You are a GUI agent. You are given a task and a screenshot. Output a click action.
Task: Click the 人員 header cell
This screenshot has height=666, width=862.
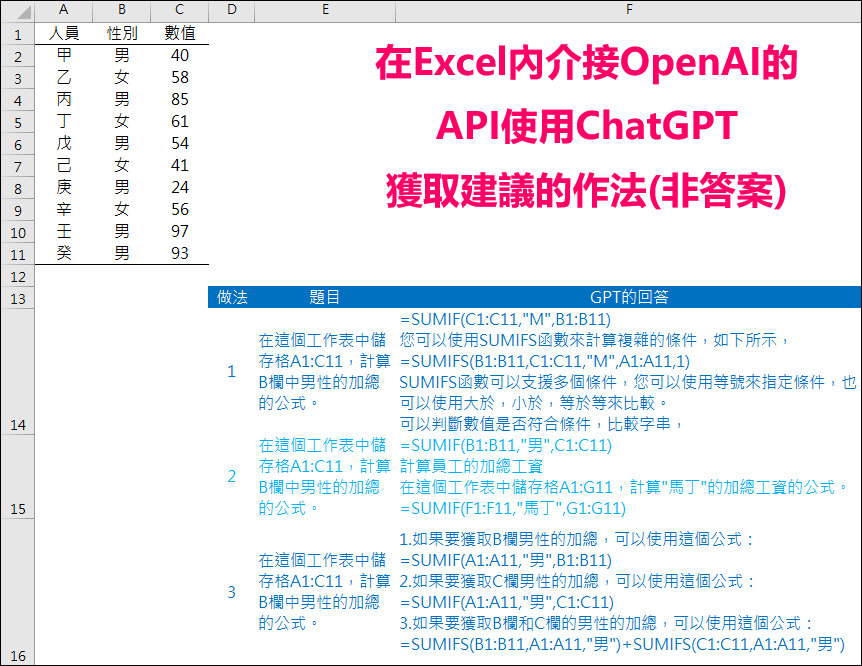click(x=64, y=34)
